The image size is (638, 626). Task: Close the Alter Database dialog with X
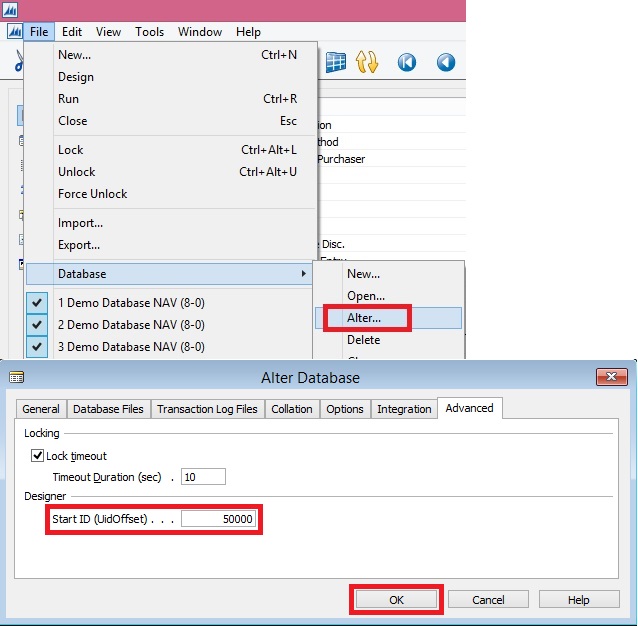(611, 377)
